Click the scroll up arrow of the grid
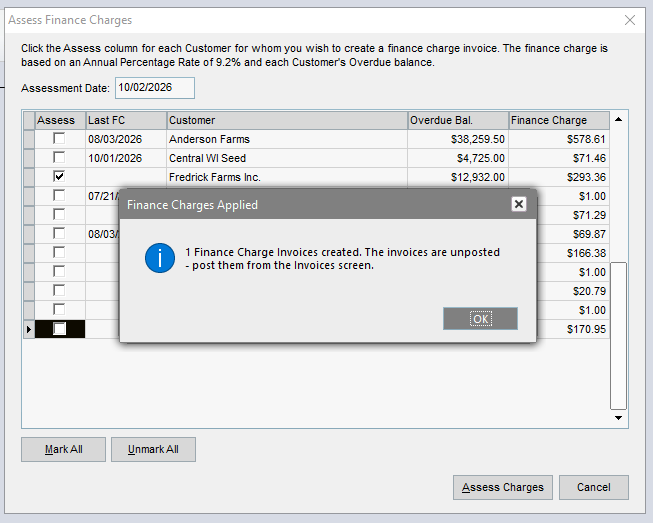The width and height of the screenshot is (653, 523). [x=618, y=120]
